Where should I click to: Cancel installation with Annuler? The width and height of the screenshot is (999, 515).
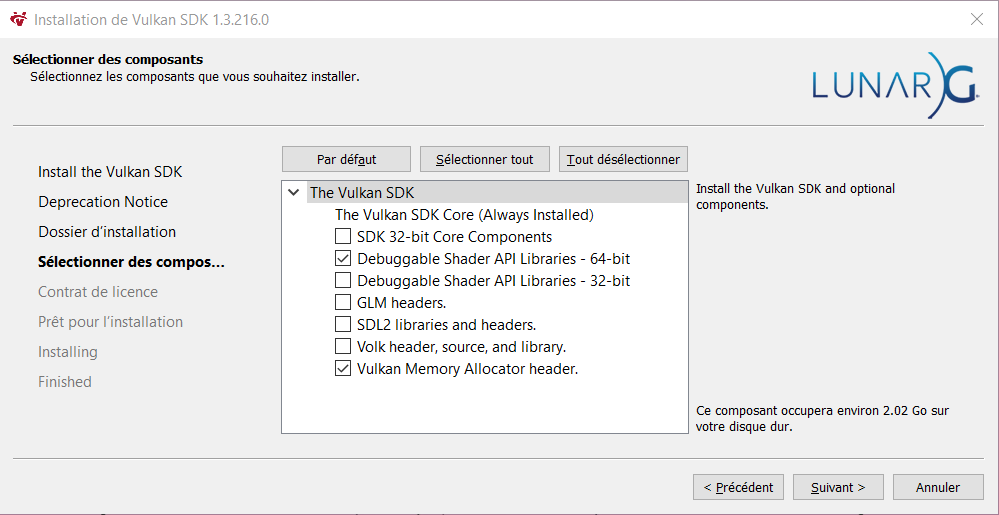(x=938, y=488)
